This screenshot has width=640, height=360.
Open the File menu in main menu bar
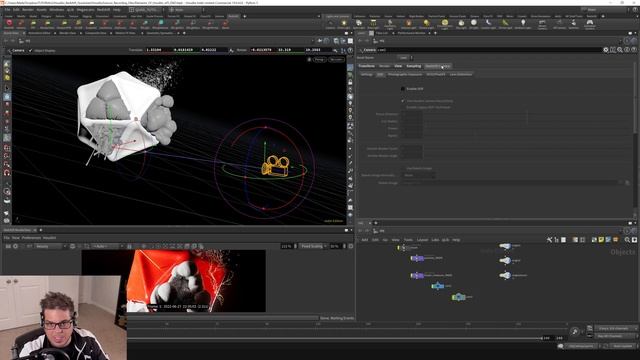(7, 9)
